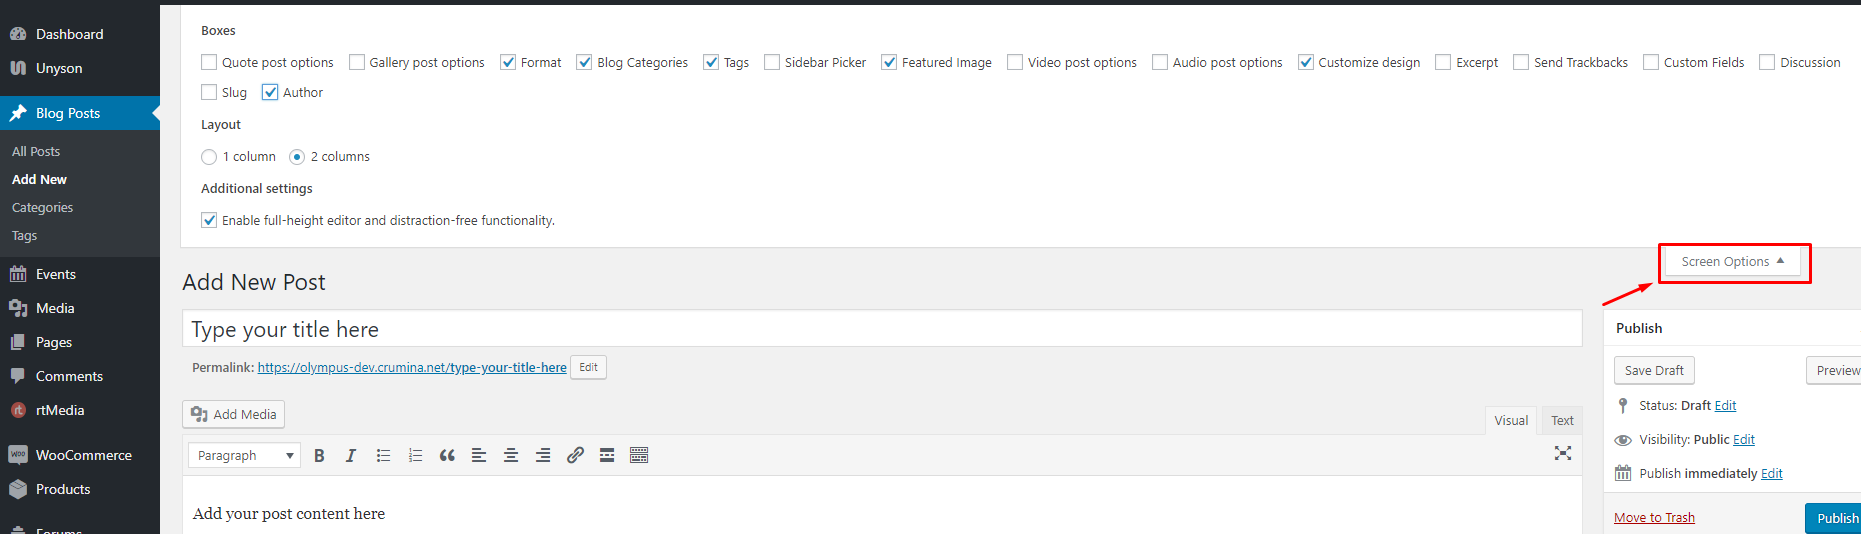Image resolution: width=1861 pixels, height=534 pixels.
Task: Insert the Read More tag icon
Action: (x=607, y=456)
